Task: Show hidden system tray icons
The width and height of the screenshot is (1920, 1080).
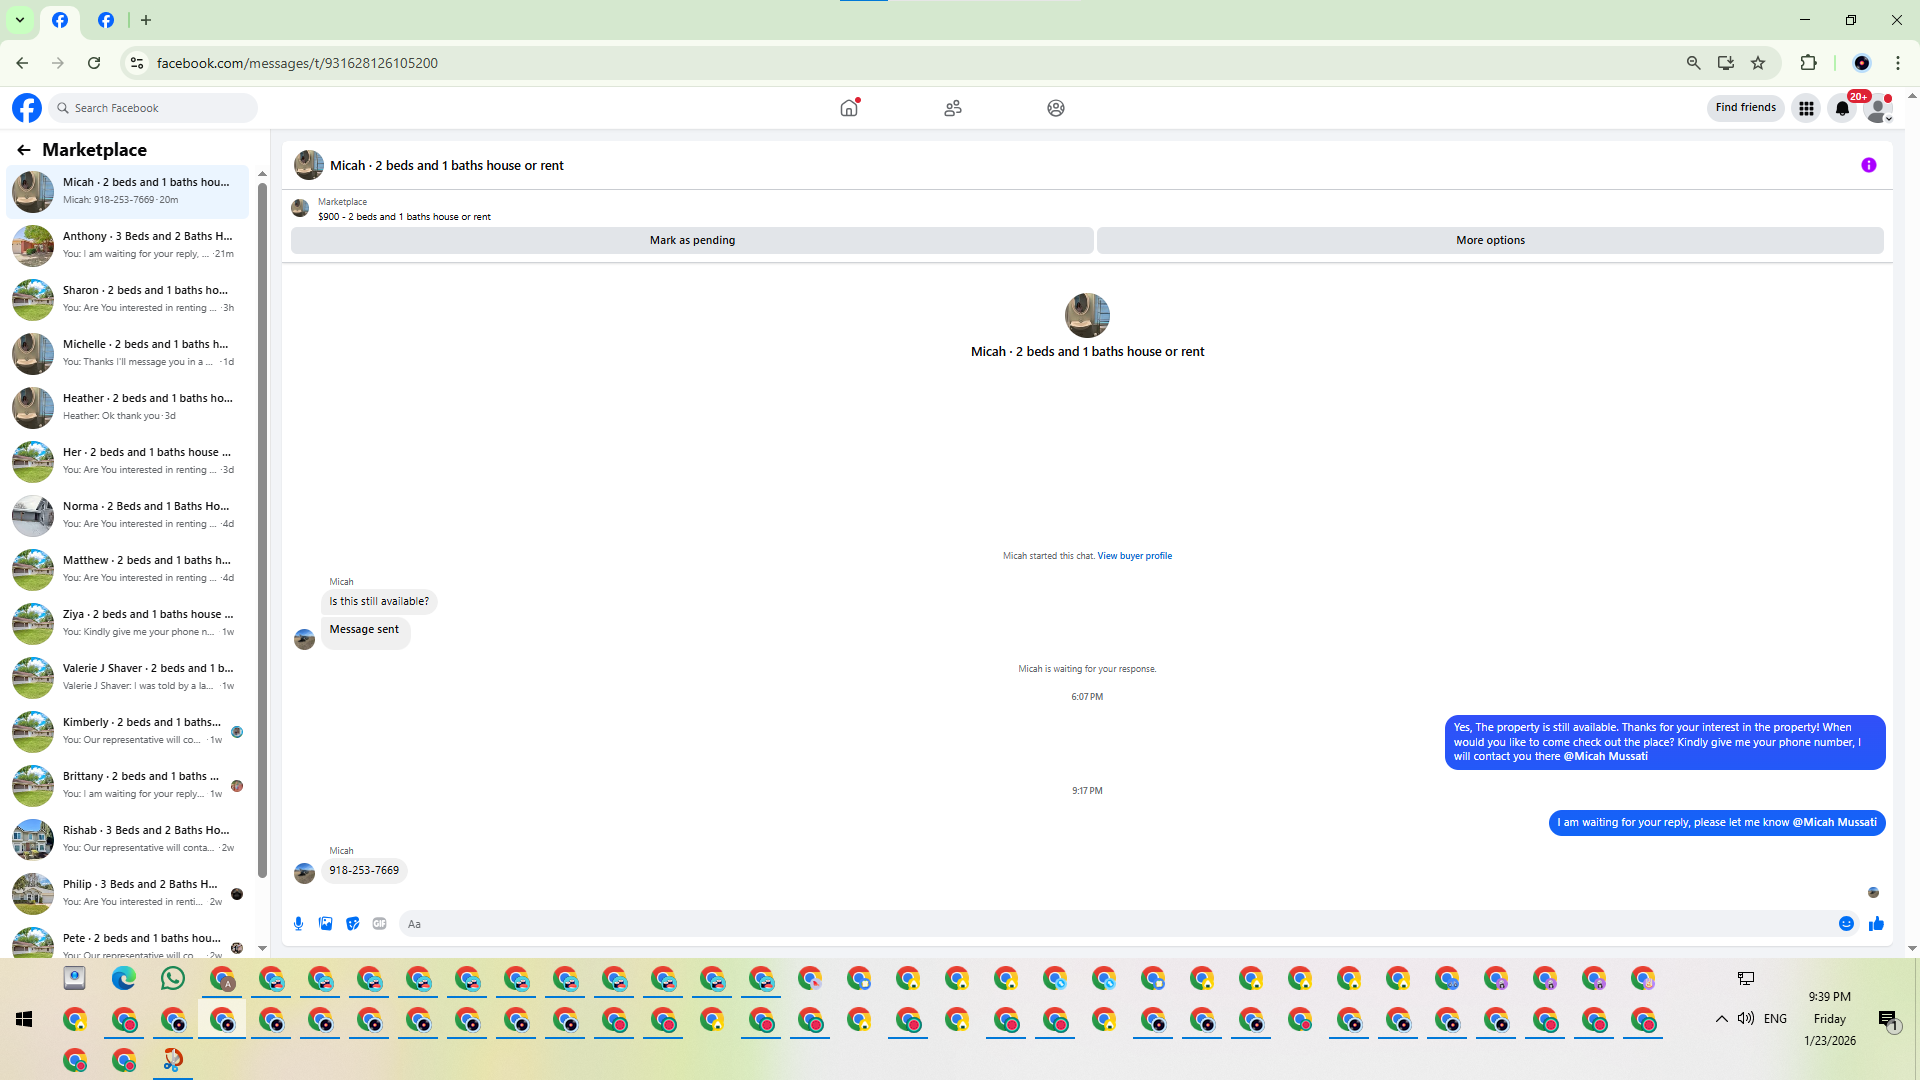Action: pyautogui.click(x=1721, y=1019)
